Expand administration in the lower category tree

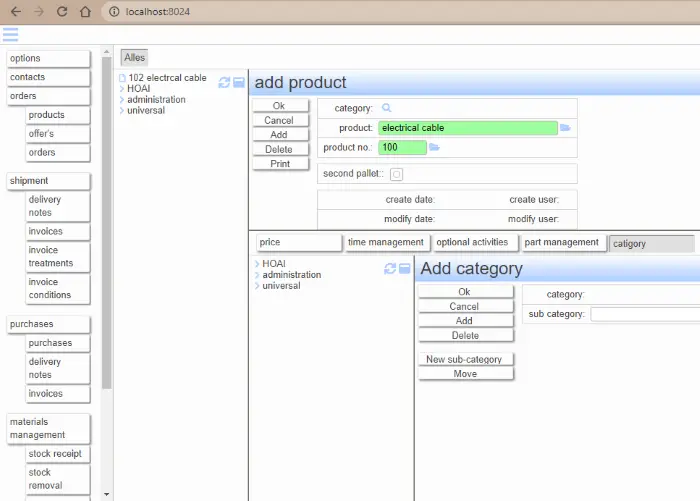tap(257, 275)
